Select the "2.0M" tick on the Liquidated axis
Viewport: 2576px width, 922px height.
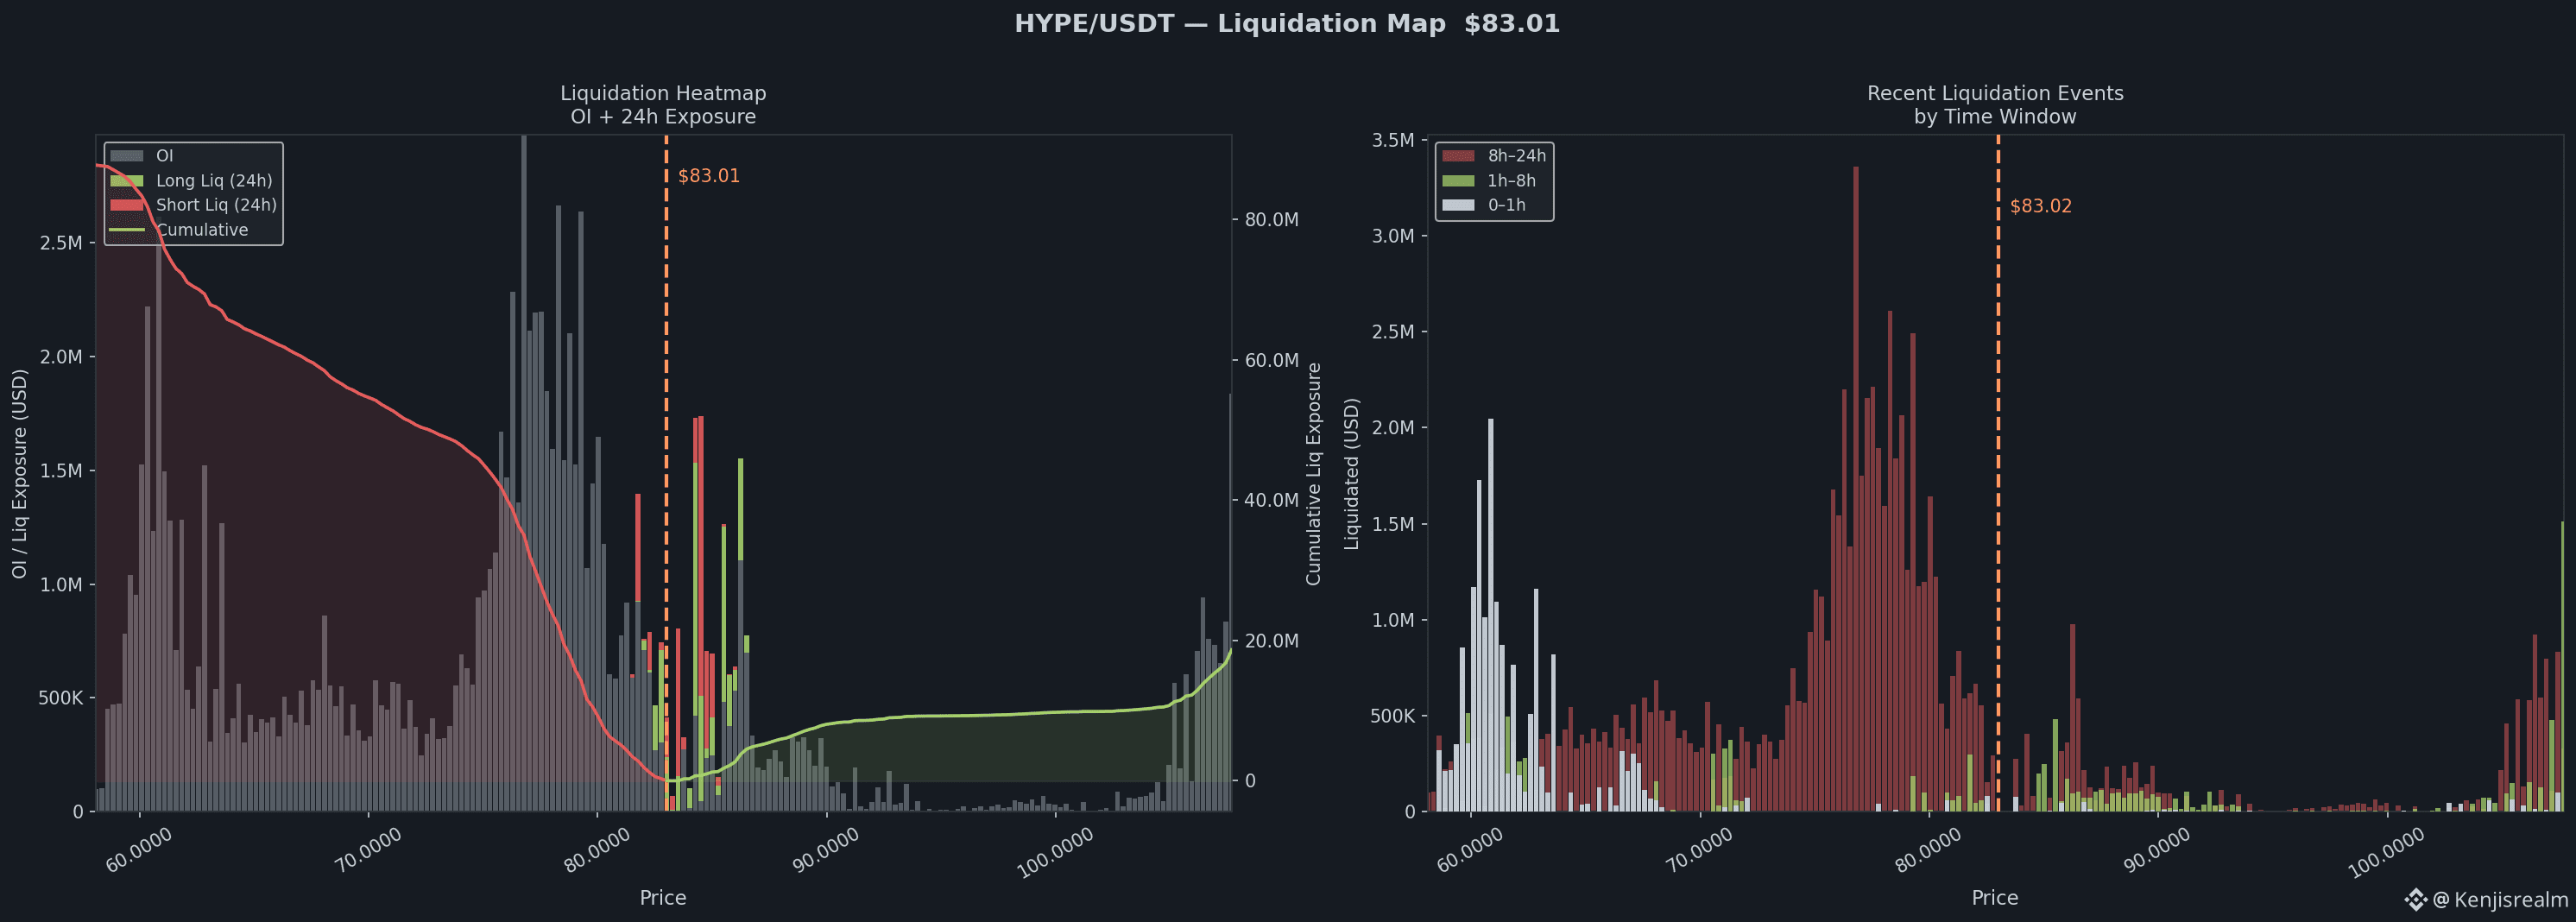tap(1394, 428)
